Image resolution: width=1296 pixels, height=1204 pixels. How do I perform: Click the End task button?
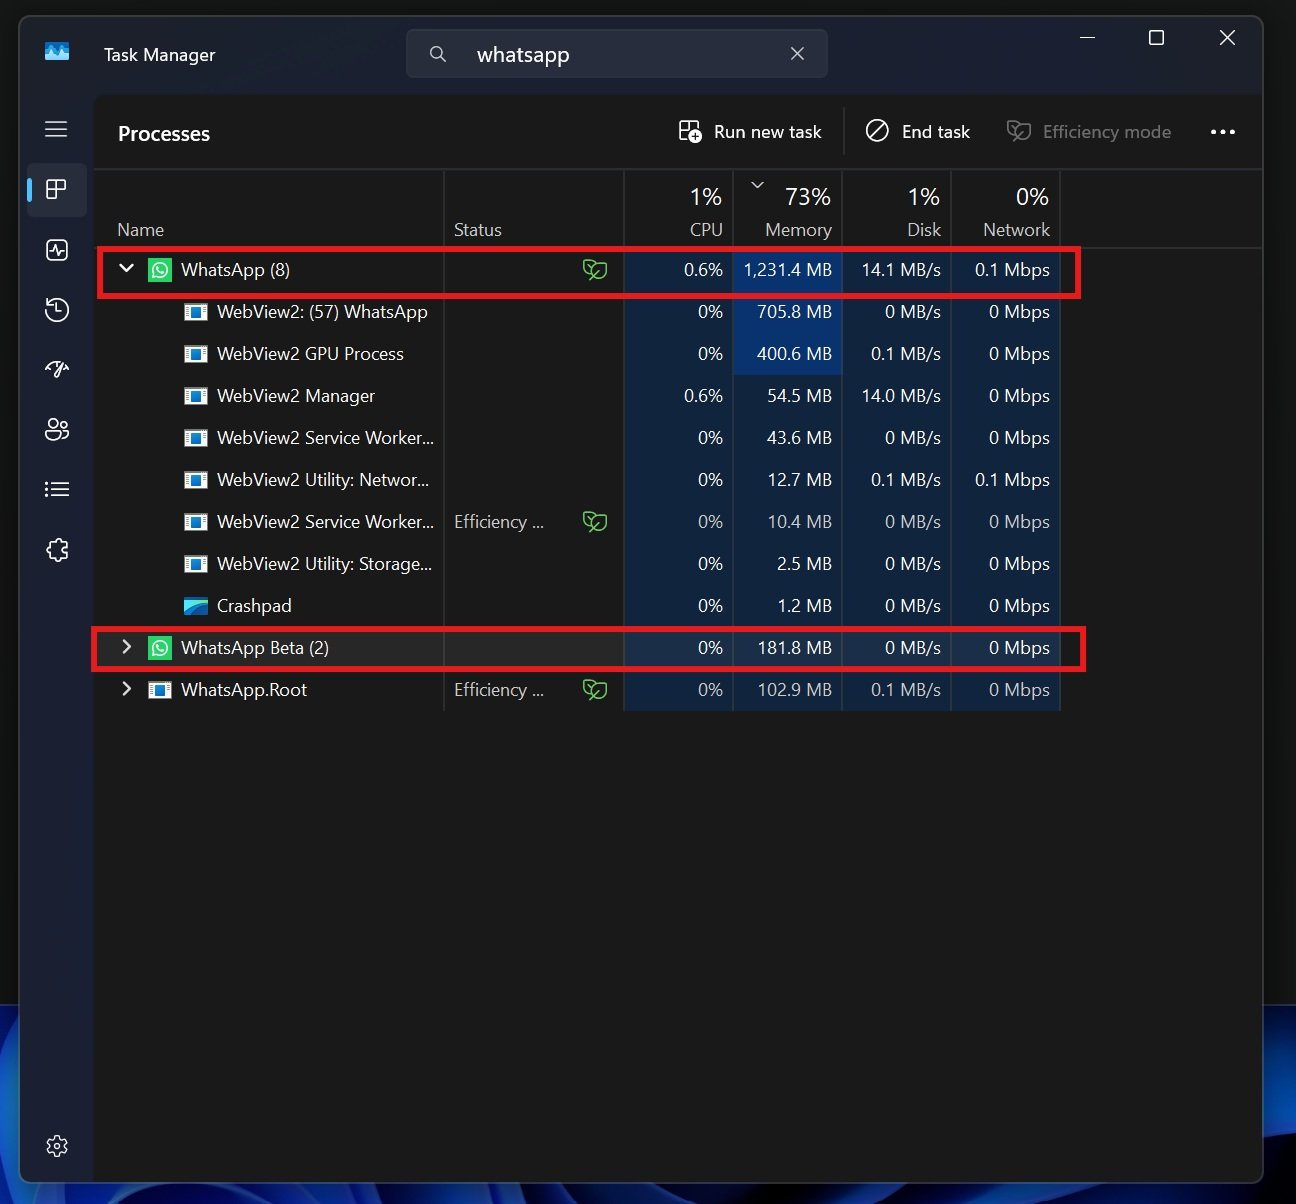[x=917, y=131]
